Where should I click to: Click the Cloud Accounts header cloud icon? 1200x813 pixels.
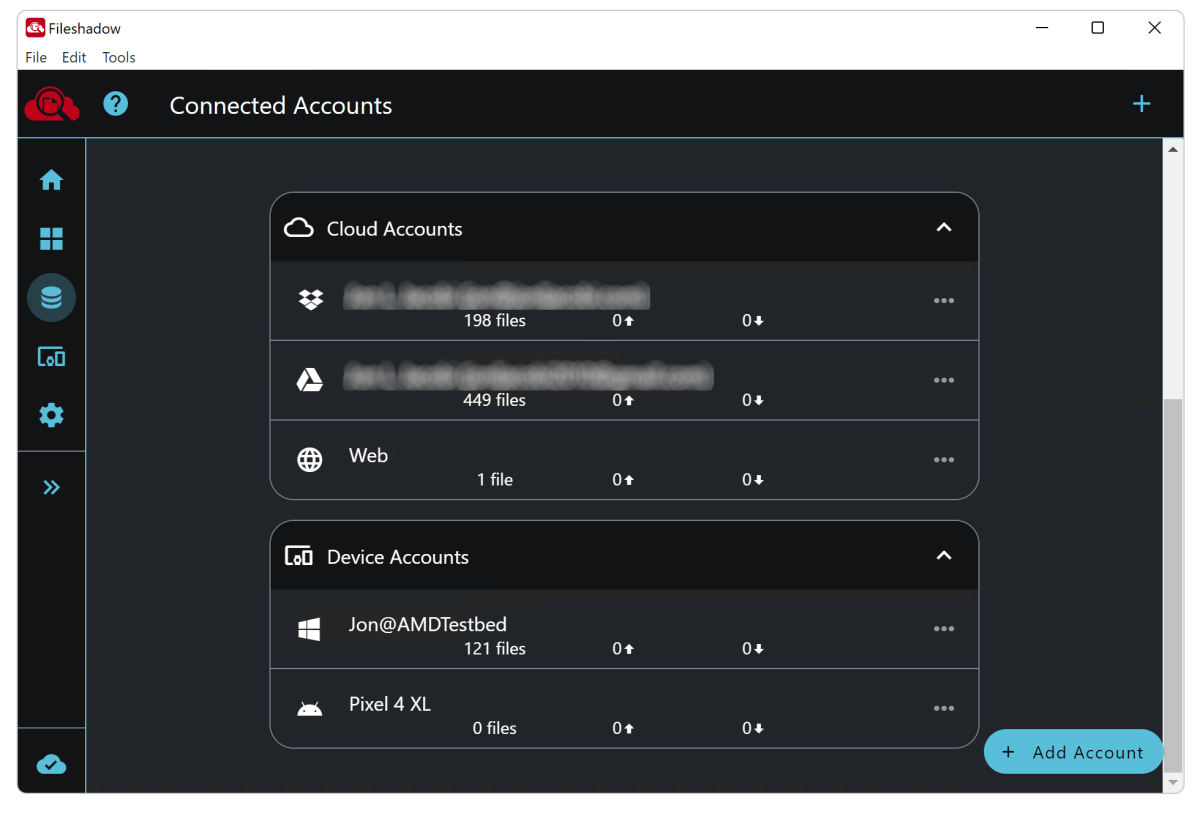click(x=298, y=228)
